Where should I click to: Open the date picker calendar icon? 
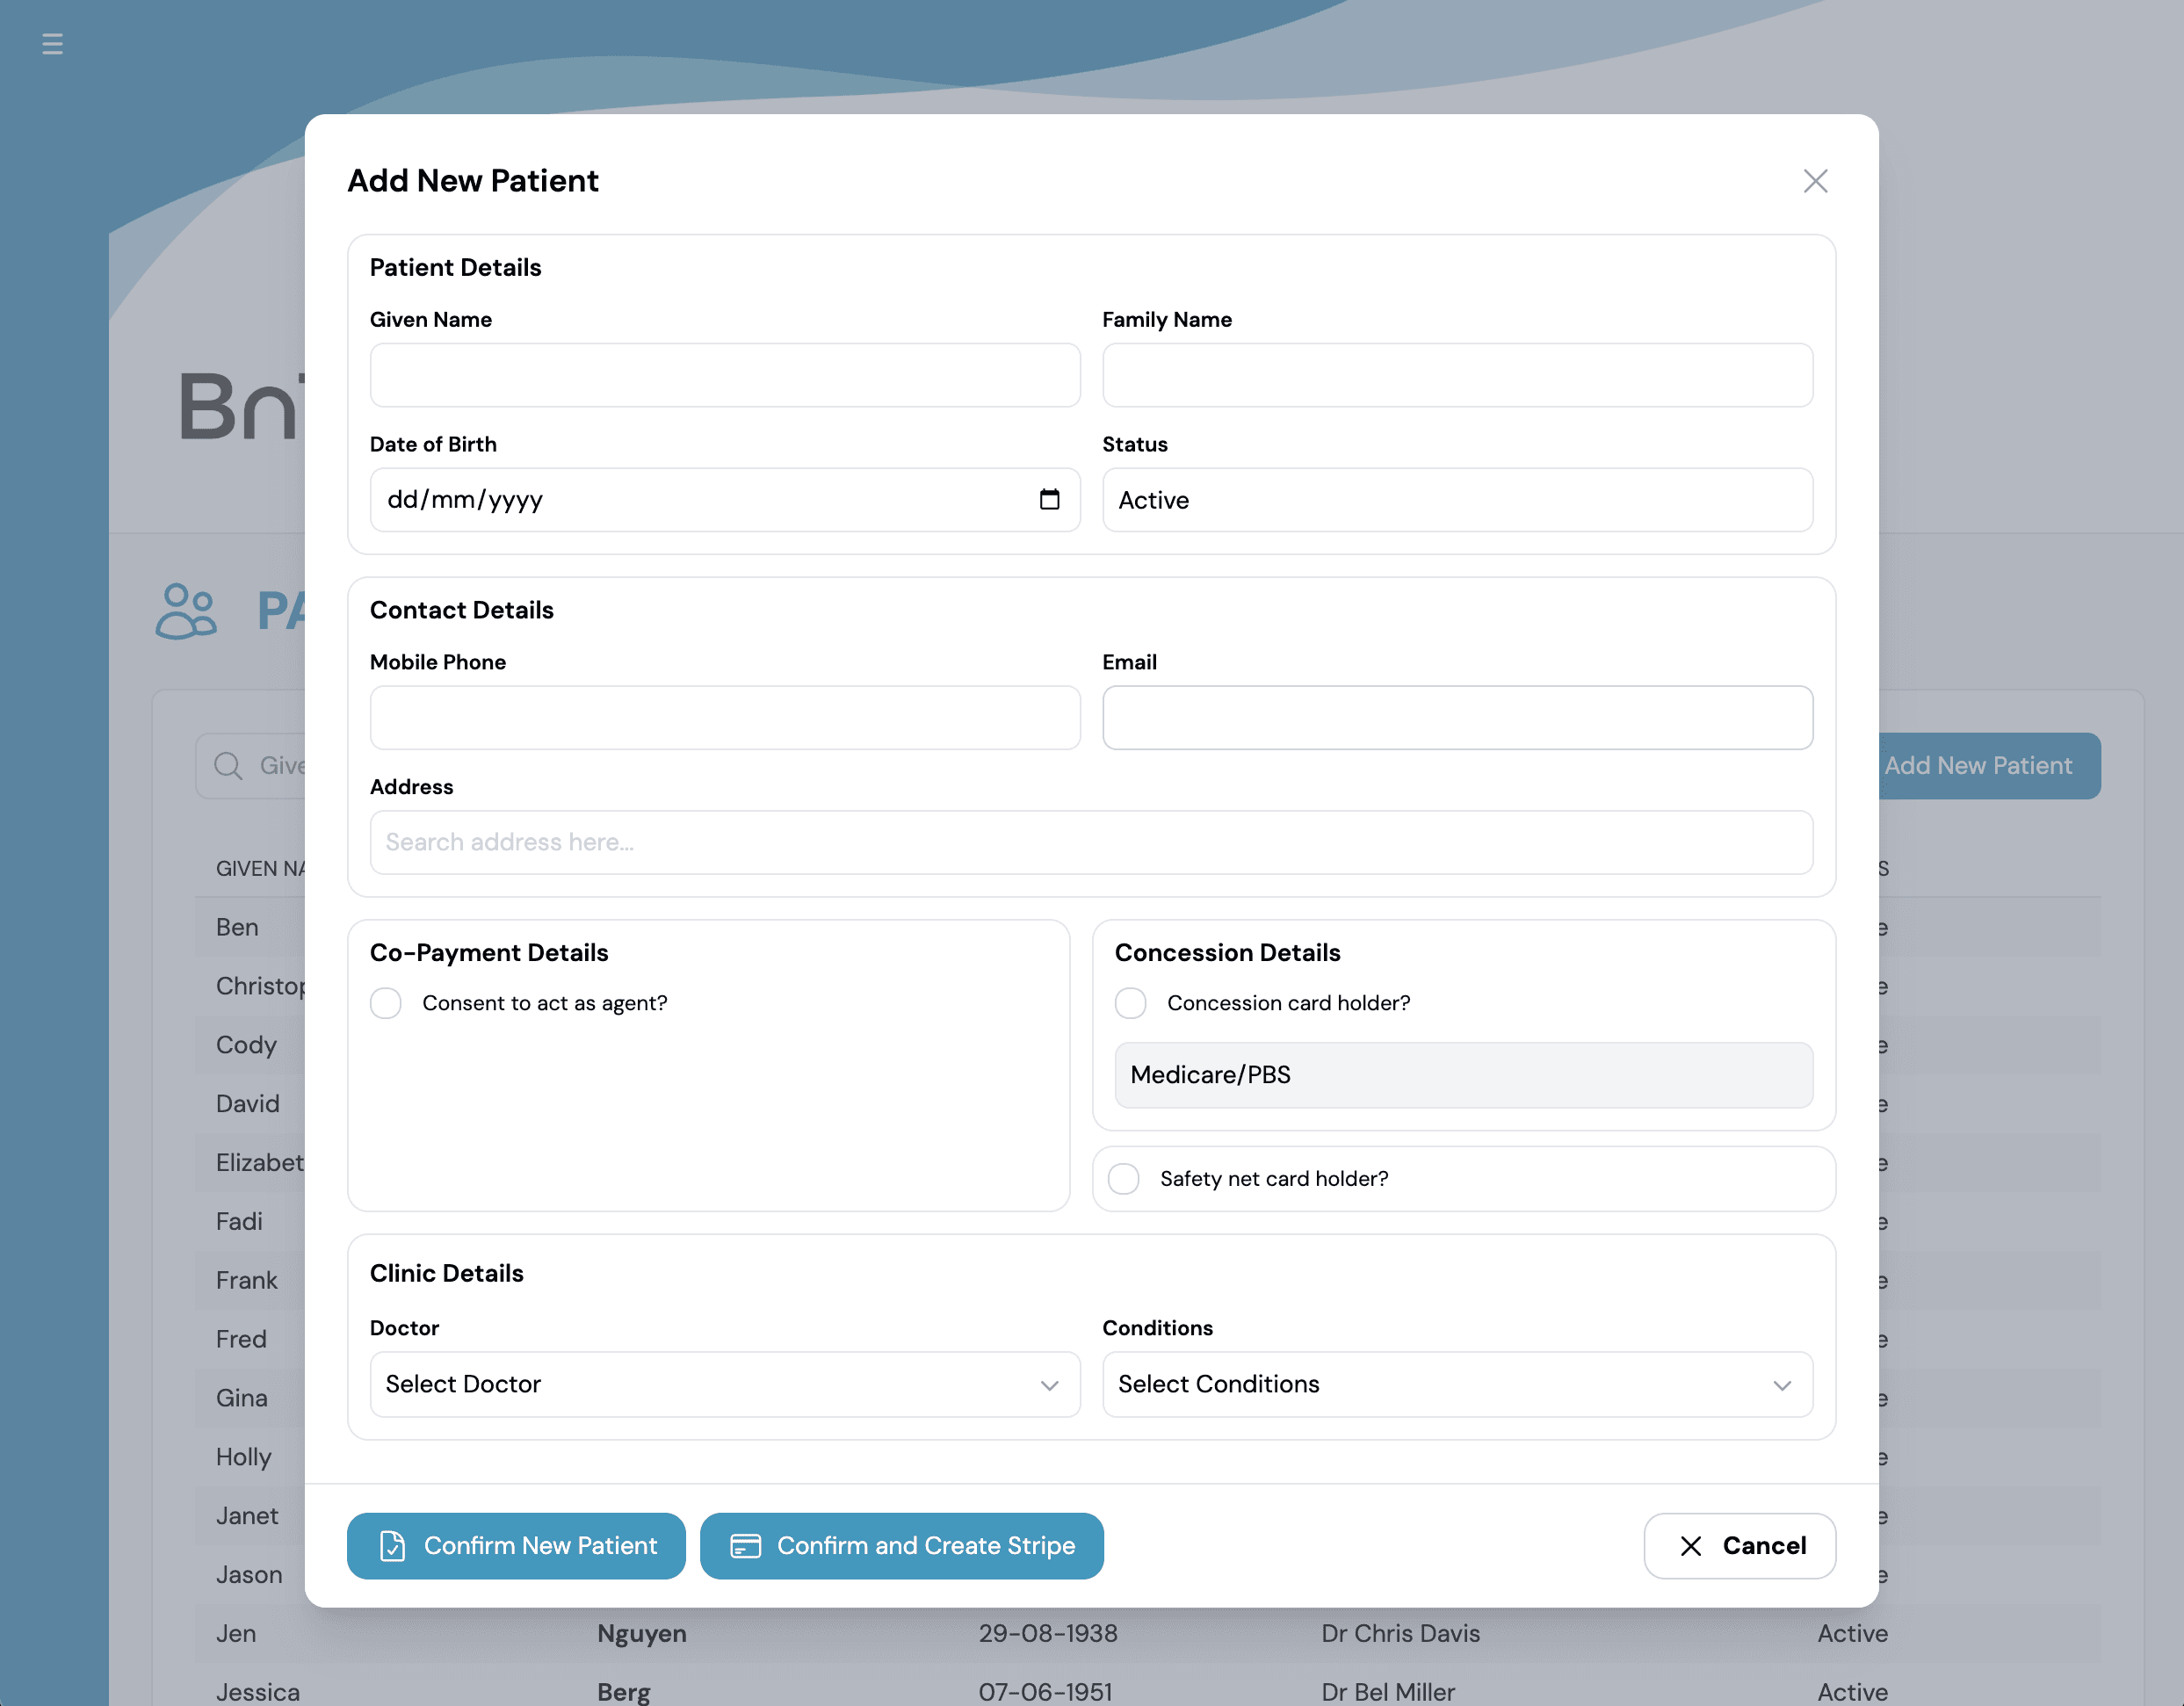tap(1049, 499)
